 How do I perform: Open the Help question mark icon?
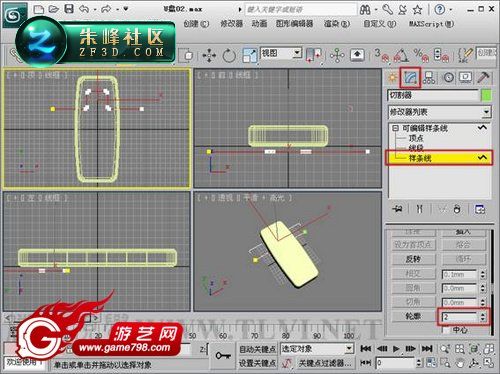click(x=439, y=9)
